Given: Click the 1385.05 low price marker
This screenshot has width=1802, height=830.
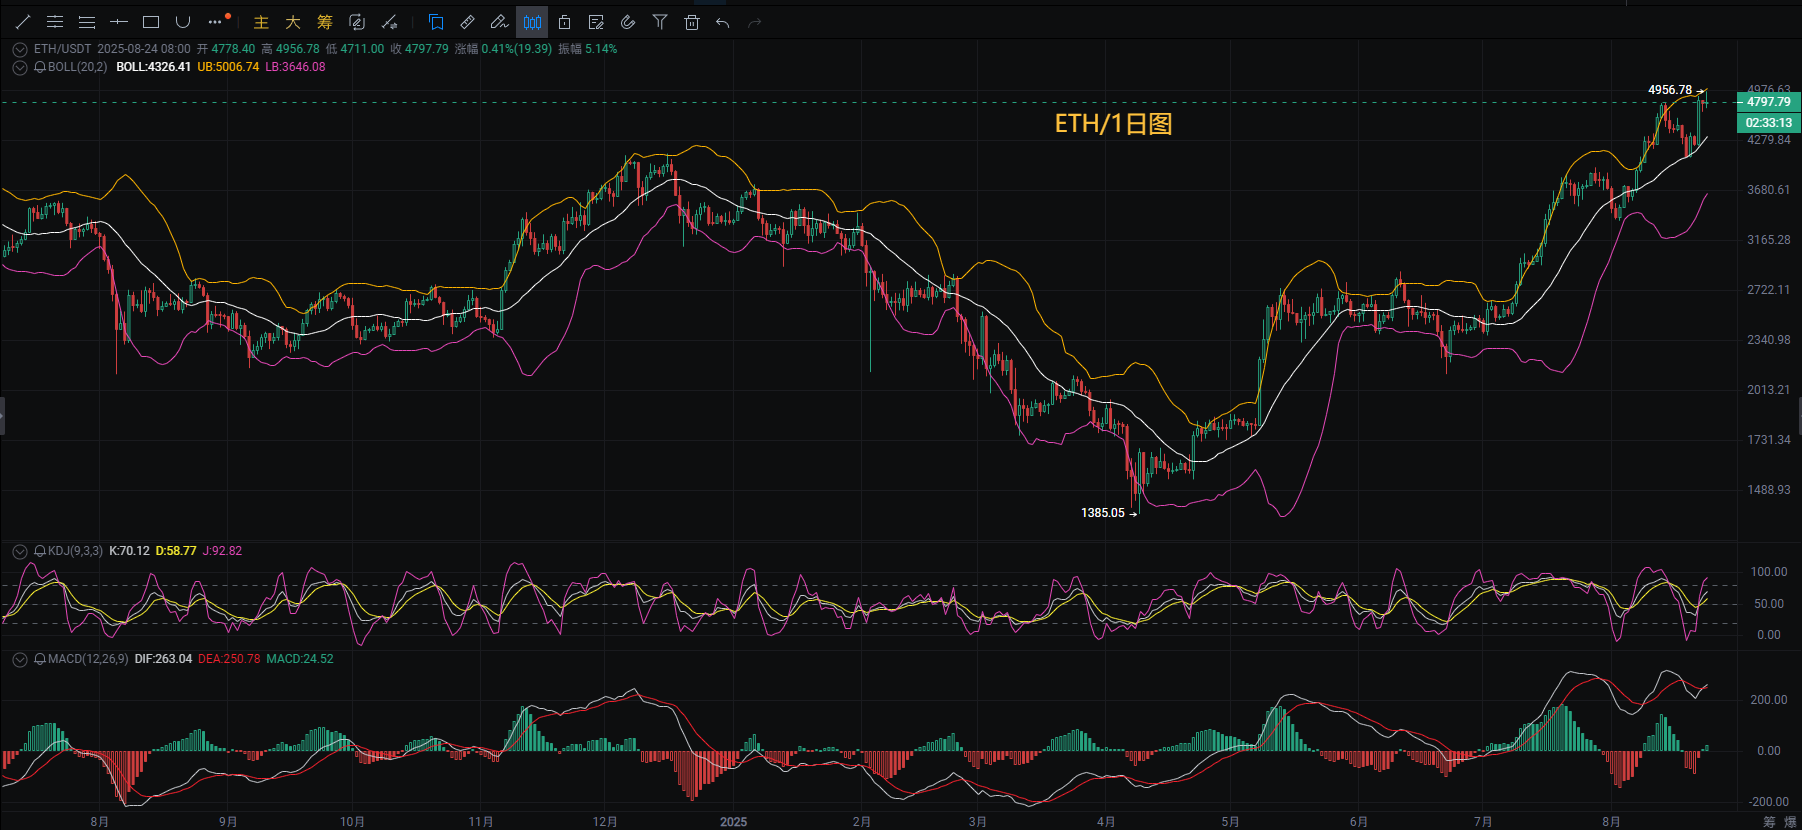Looking at the screenshot, I should click(x=1103, y=513).
